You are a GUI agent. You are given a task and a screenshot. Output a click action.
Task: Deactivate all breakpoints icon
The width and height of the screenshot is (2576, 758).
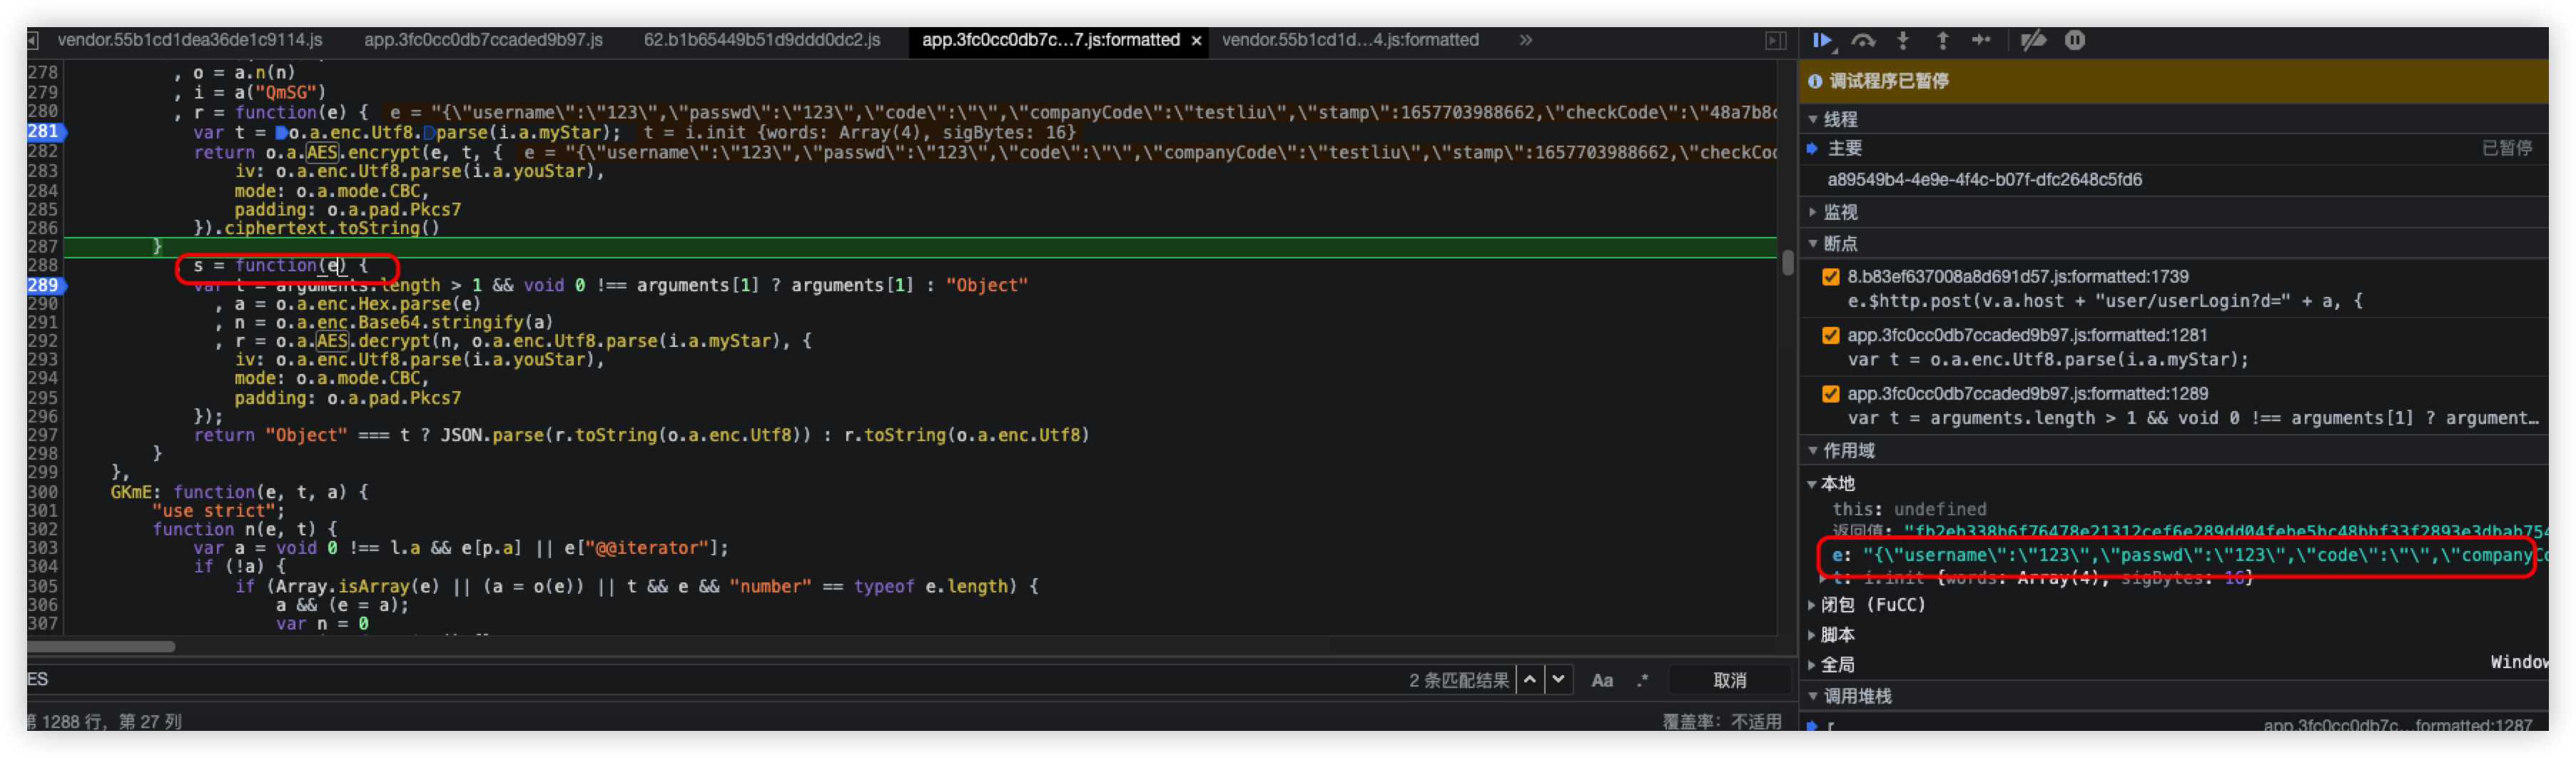tap(2033, 40)
